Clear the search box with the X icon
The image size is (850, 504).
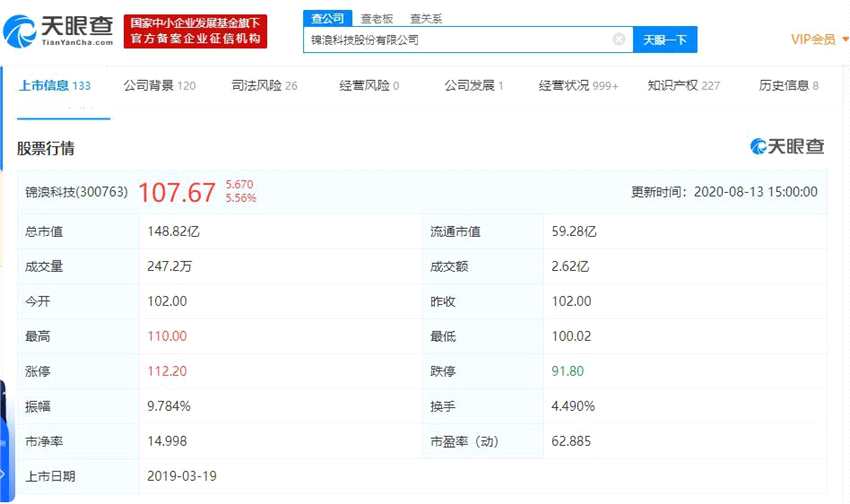pos(619,39)
